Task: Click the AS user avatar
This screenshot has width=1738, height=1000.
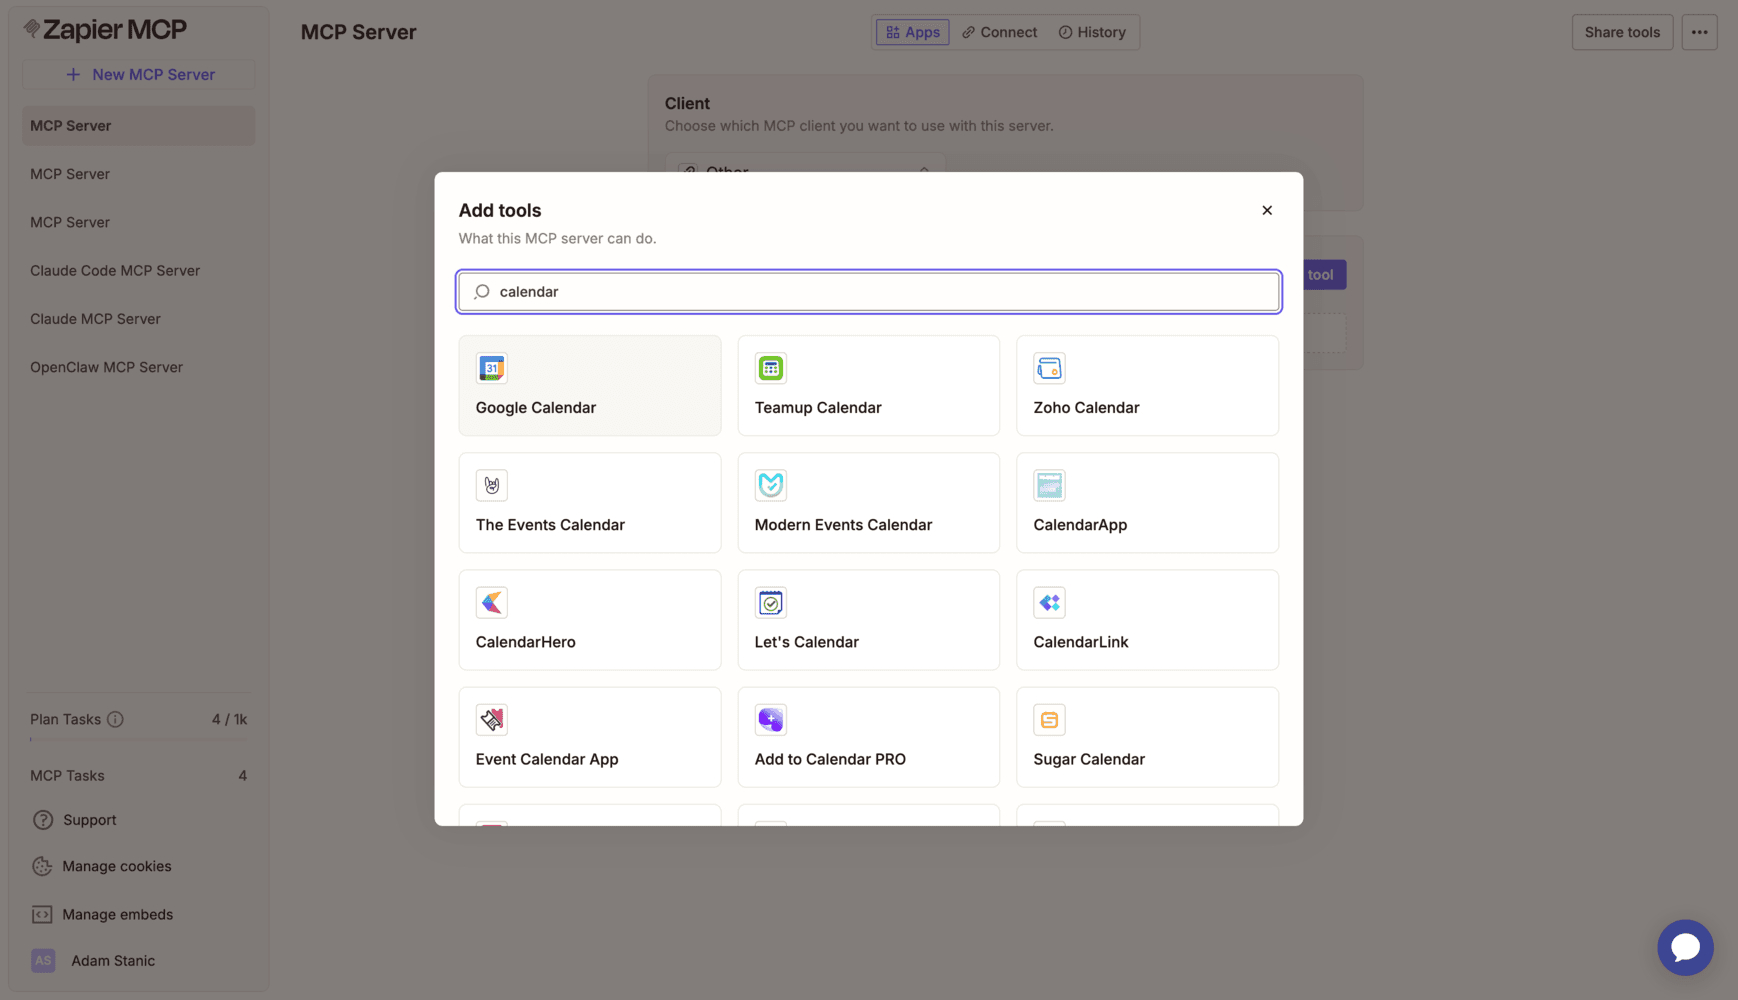Action: [43, 960]
